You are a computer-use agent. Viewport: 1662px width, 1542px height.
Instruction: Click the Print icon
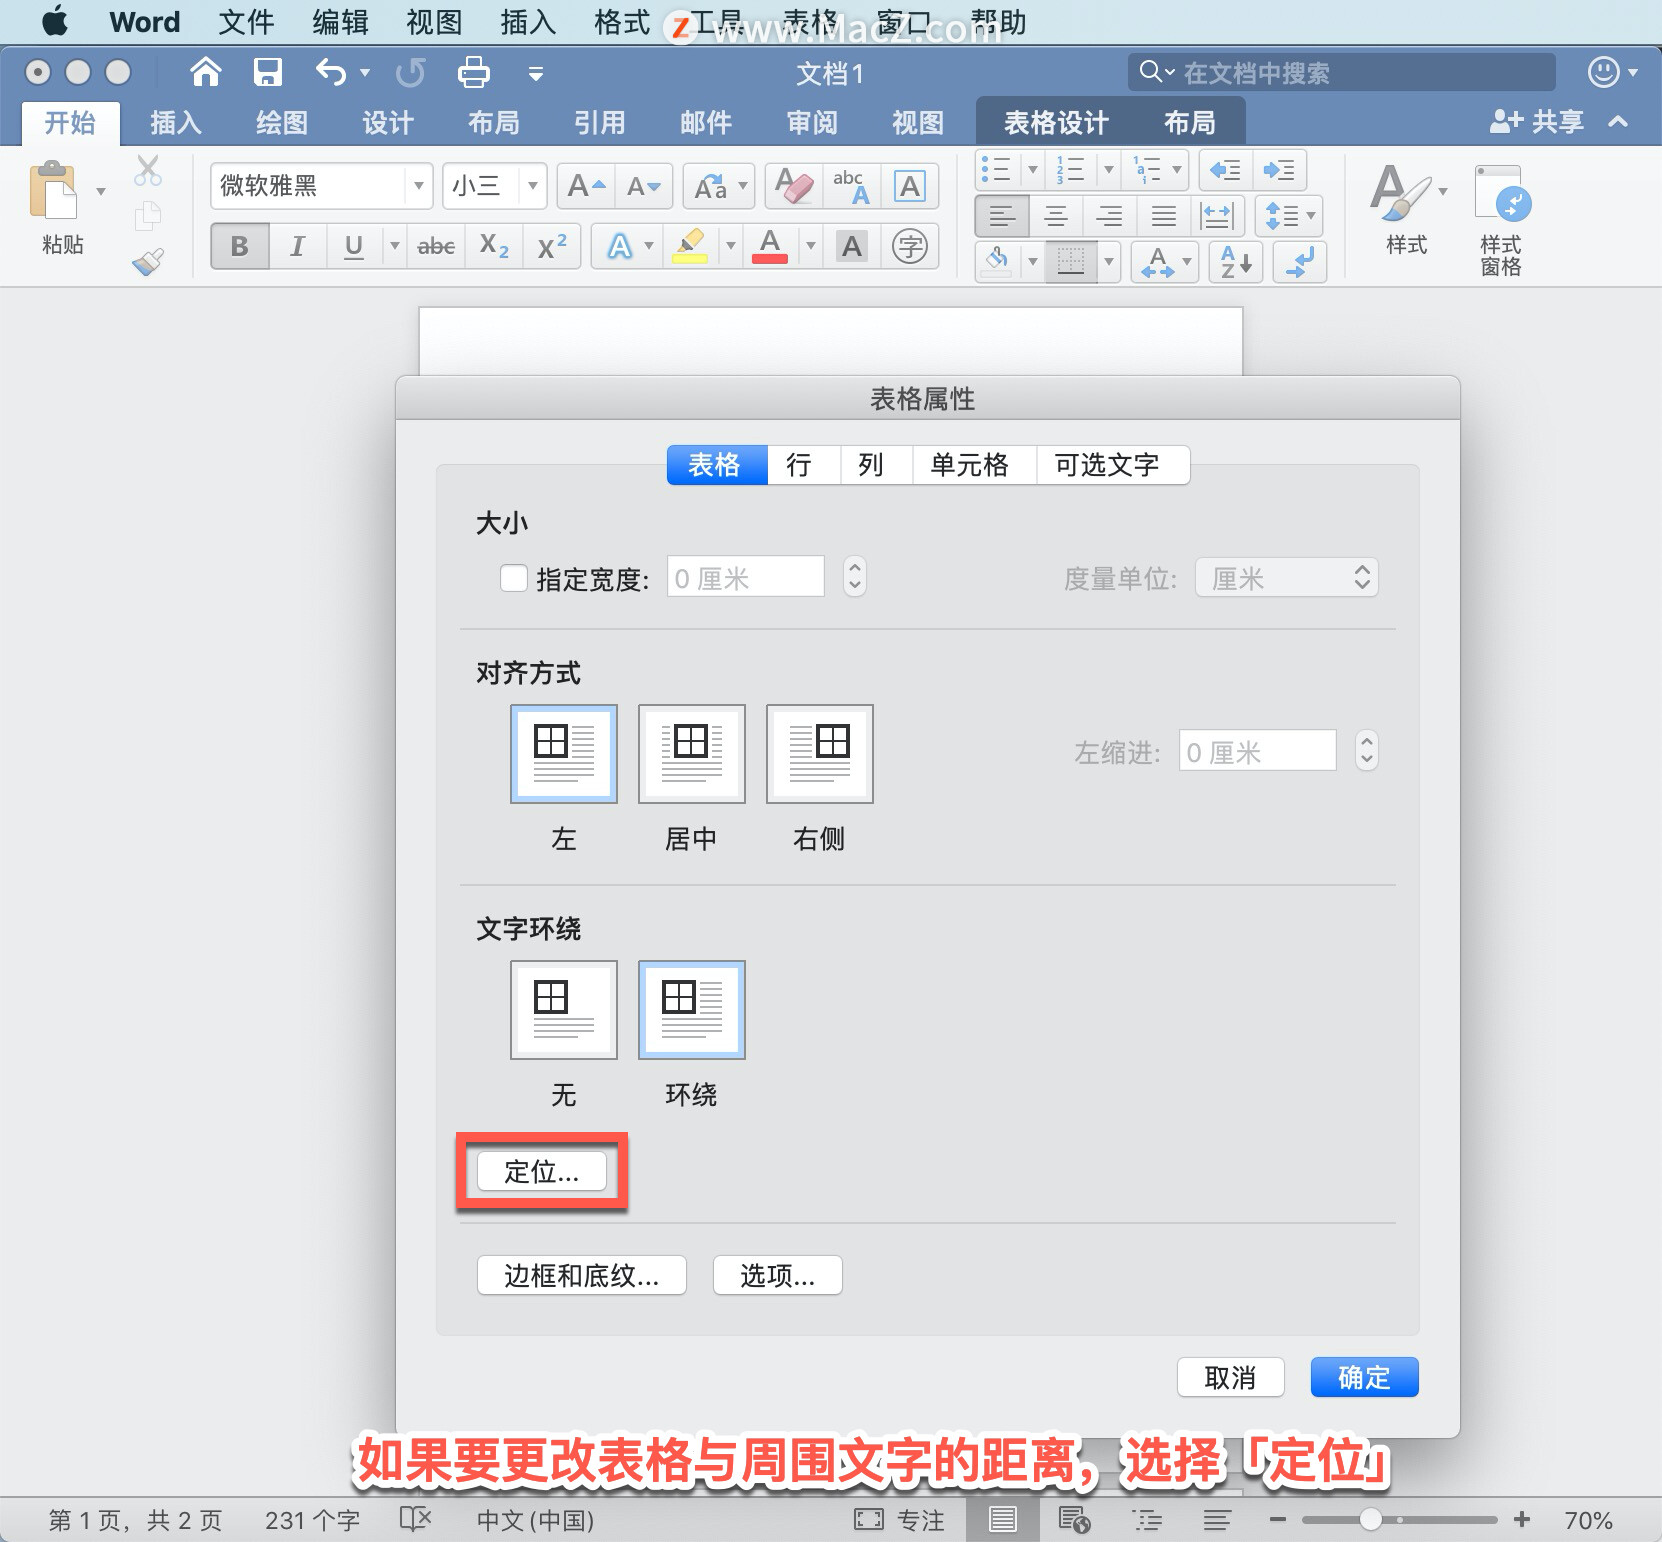(x=473, y=72)
